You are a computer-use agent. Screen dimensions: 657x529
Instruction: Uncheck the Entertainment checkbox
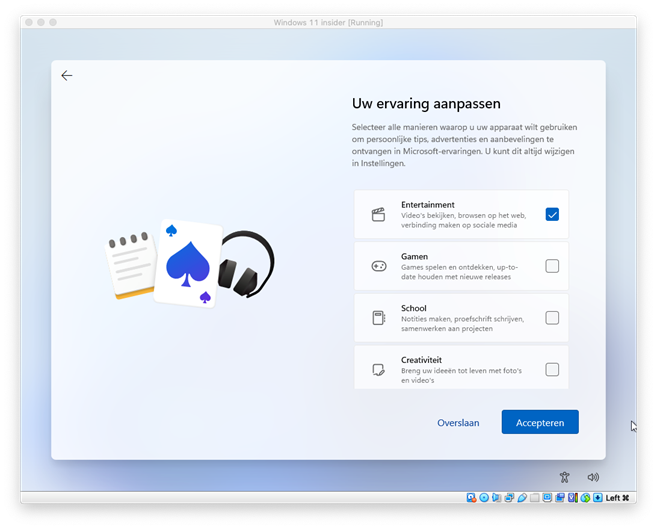click(552, 214)
